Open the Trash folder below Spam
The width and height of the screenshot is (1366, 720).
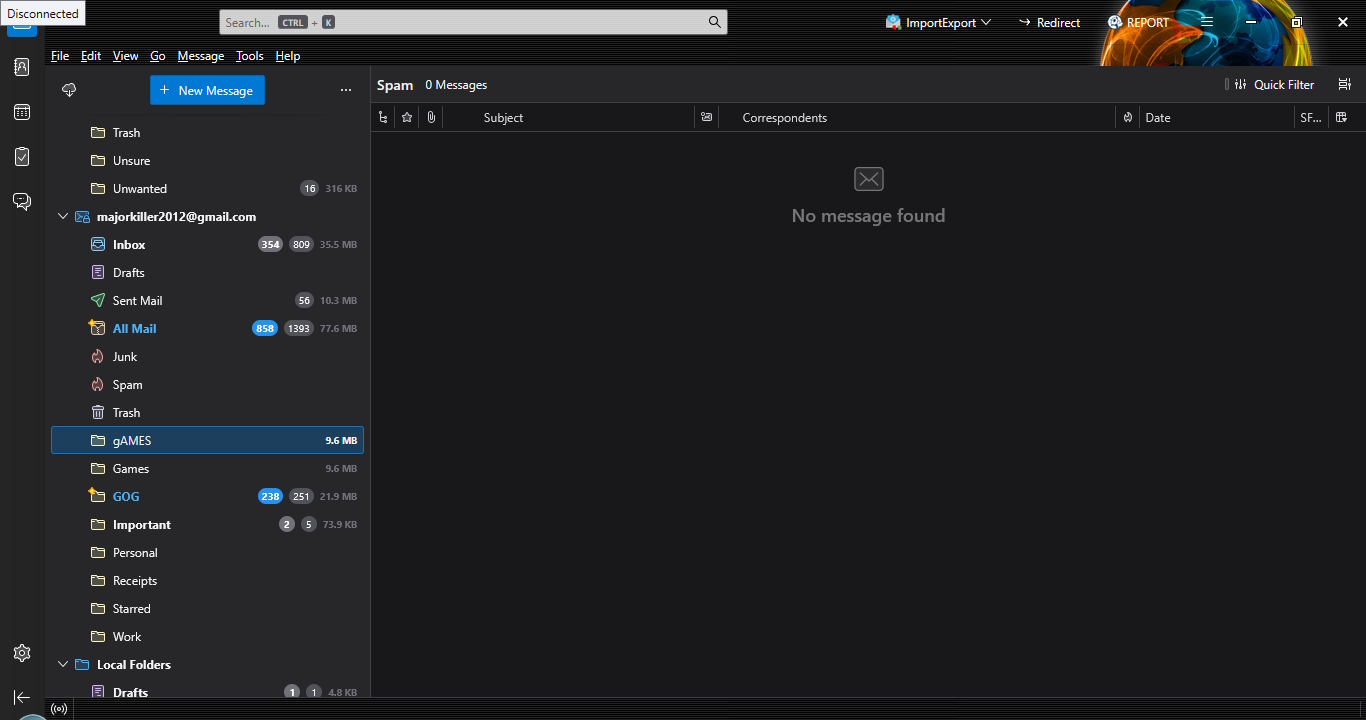[207, 413]
